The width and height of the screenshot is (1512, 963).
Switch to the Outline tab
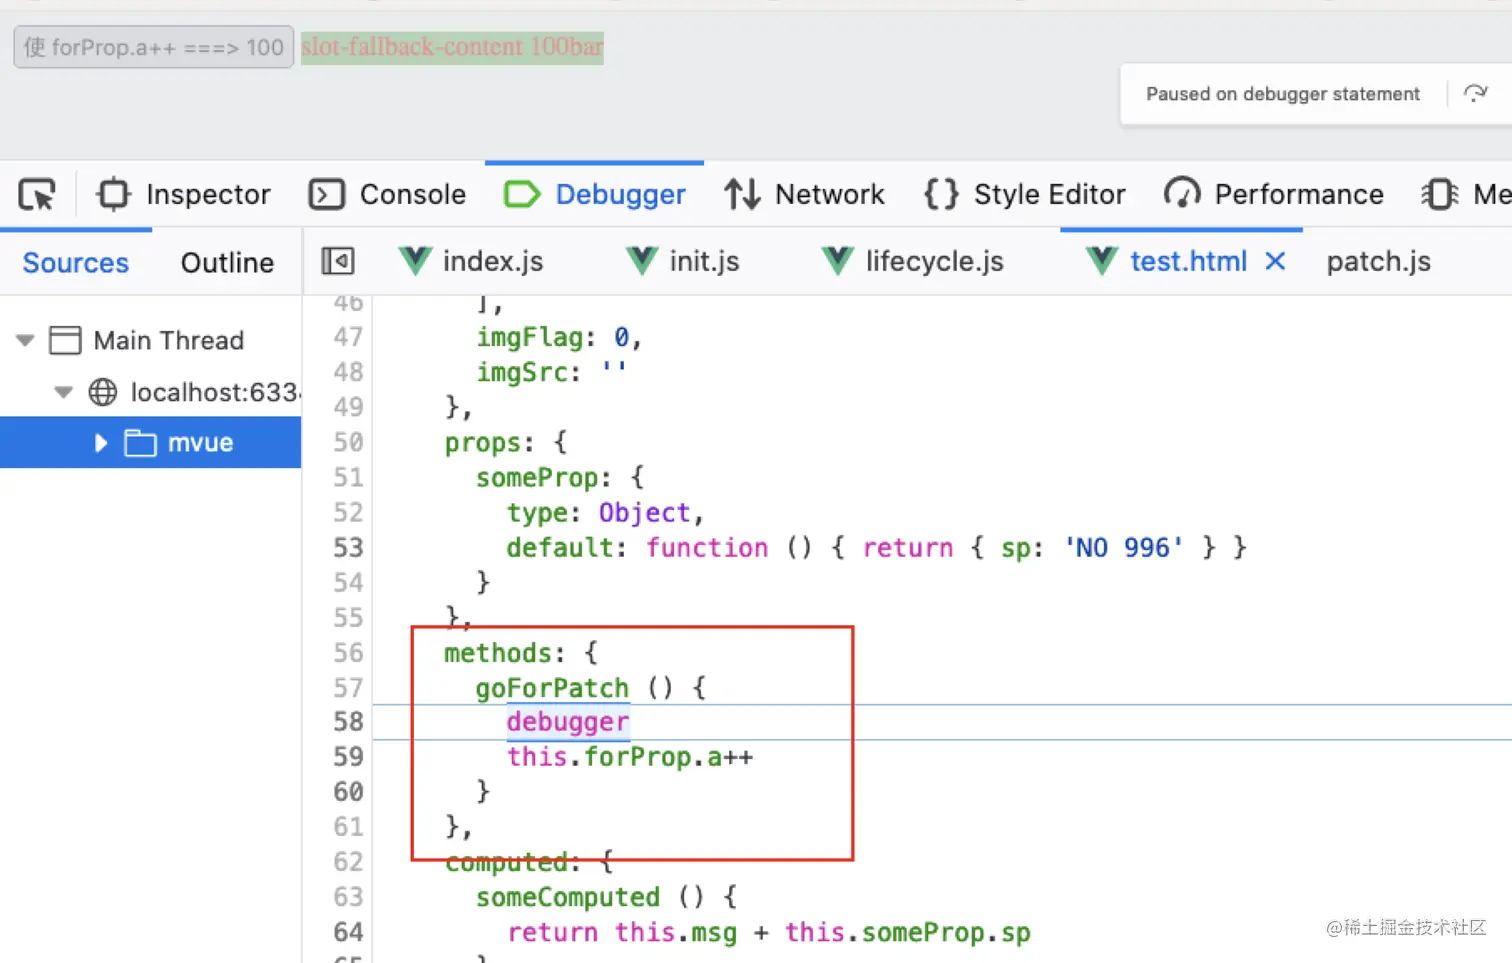point(227,262)
